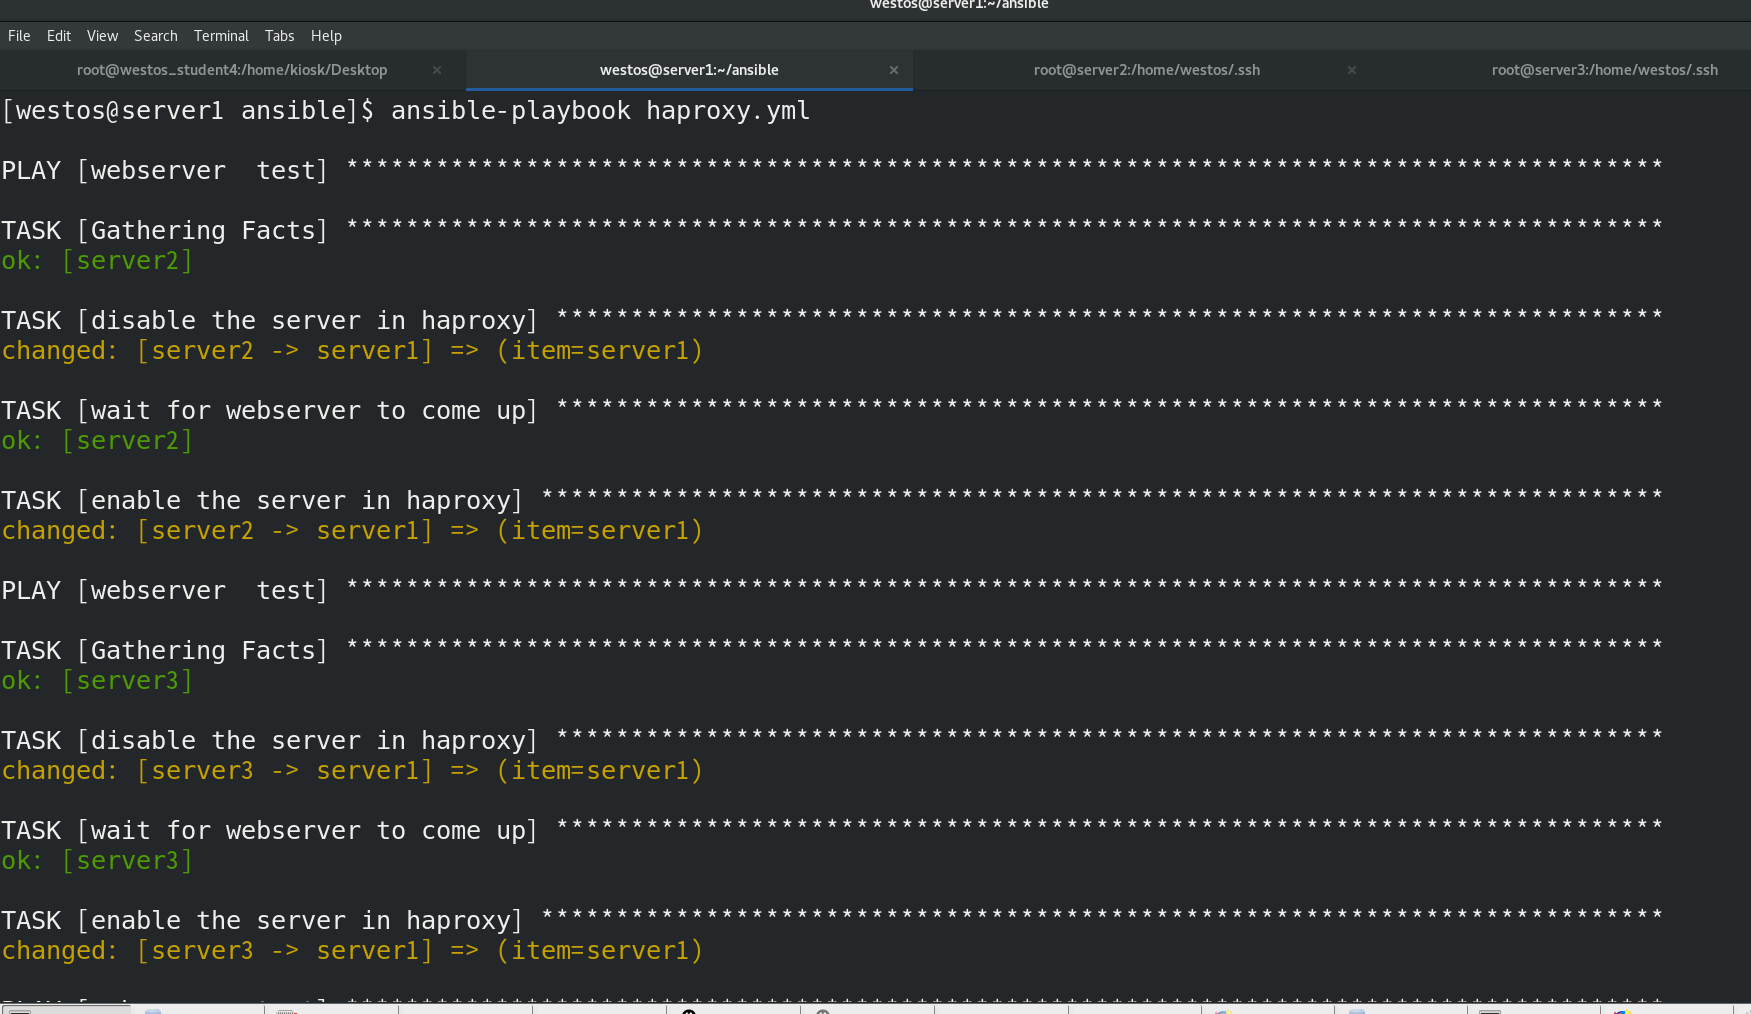The width and height of the screenshot is (1751, 1014).
Task: Click first TASK [Gathering Facts] header line
Action: (832, 230)
